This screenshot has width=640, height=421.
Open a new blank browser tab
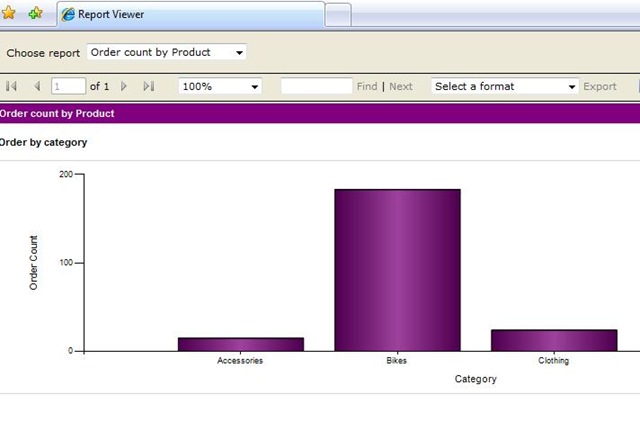pos(338,15)
